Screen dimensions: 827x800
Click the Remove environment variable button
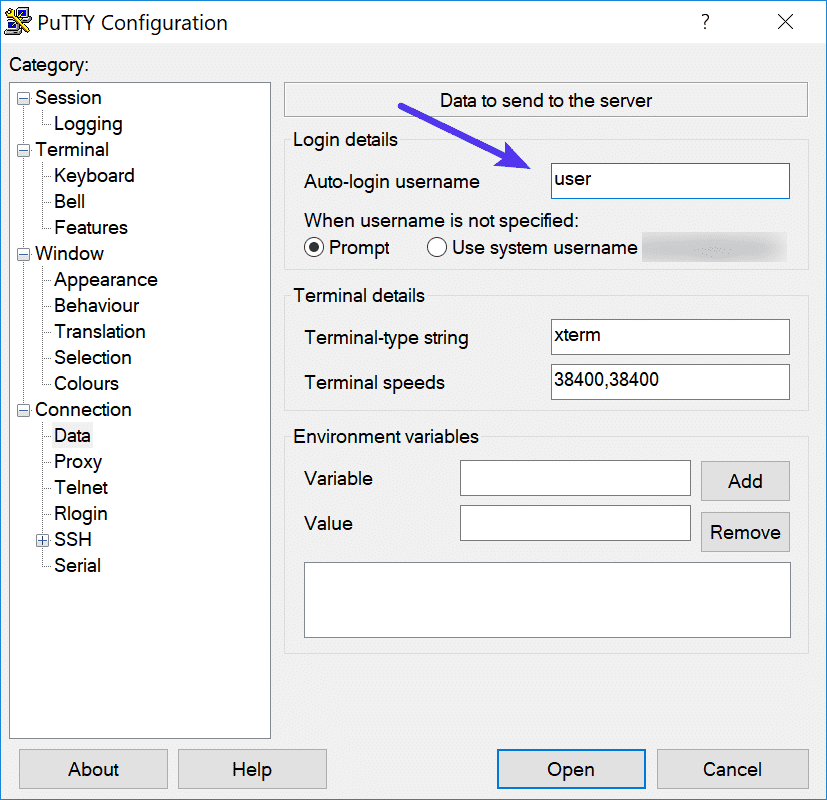click(744, 532)
